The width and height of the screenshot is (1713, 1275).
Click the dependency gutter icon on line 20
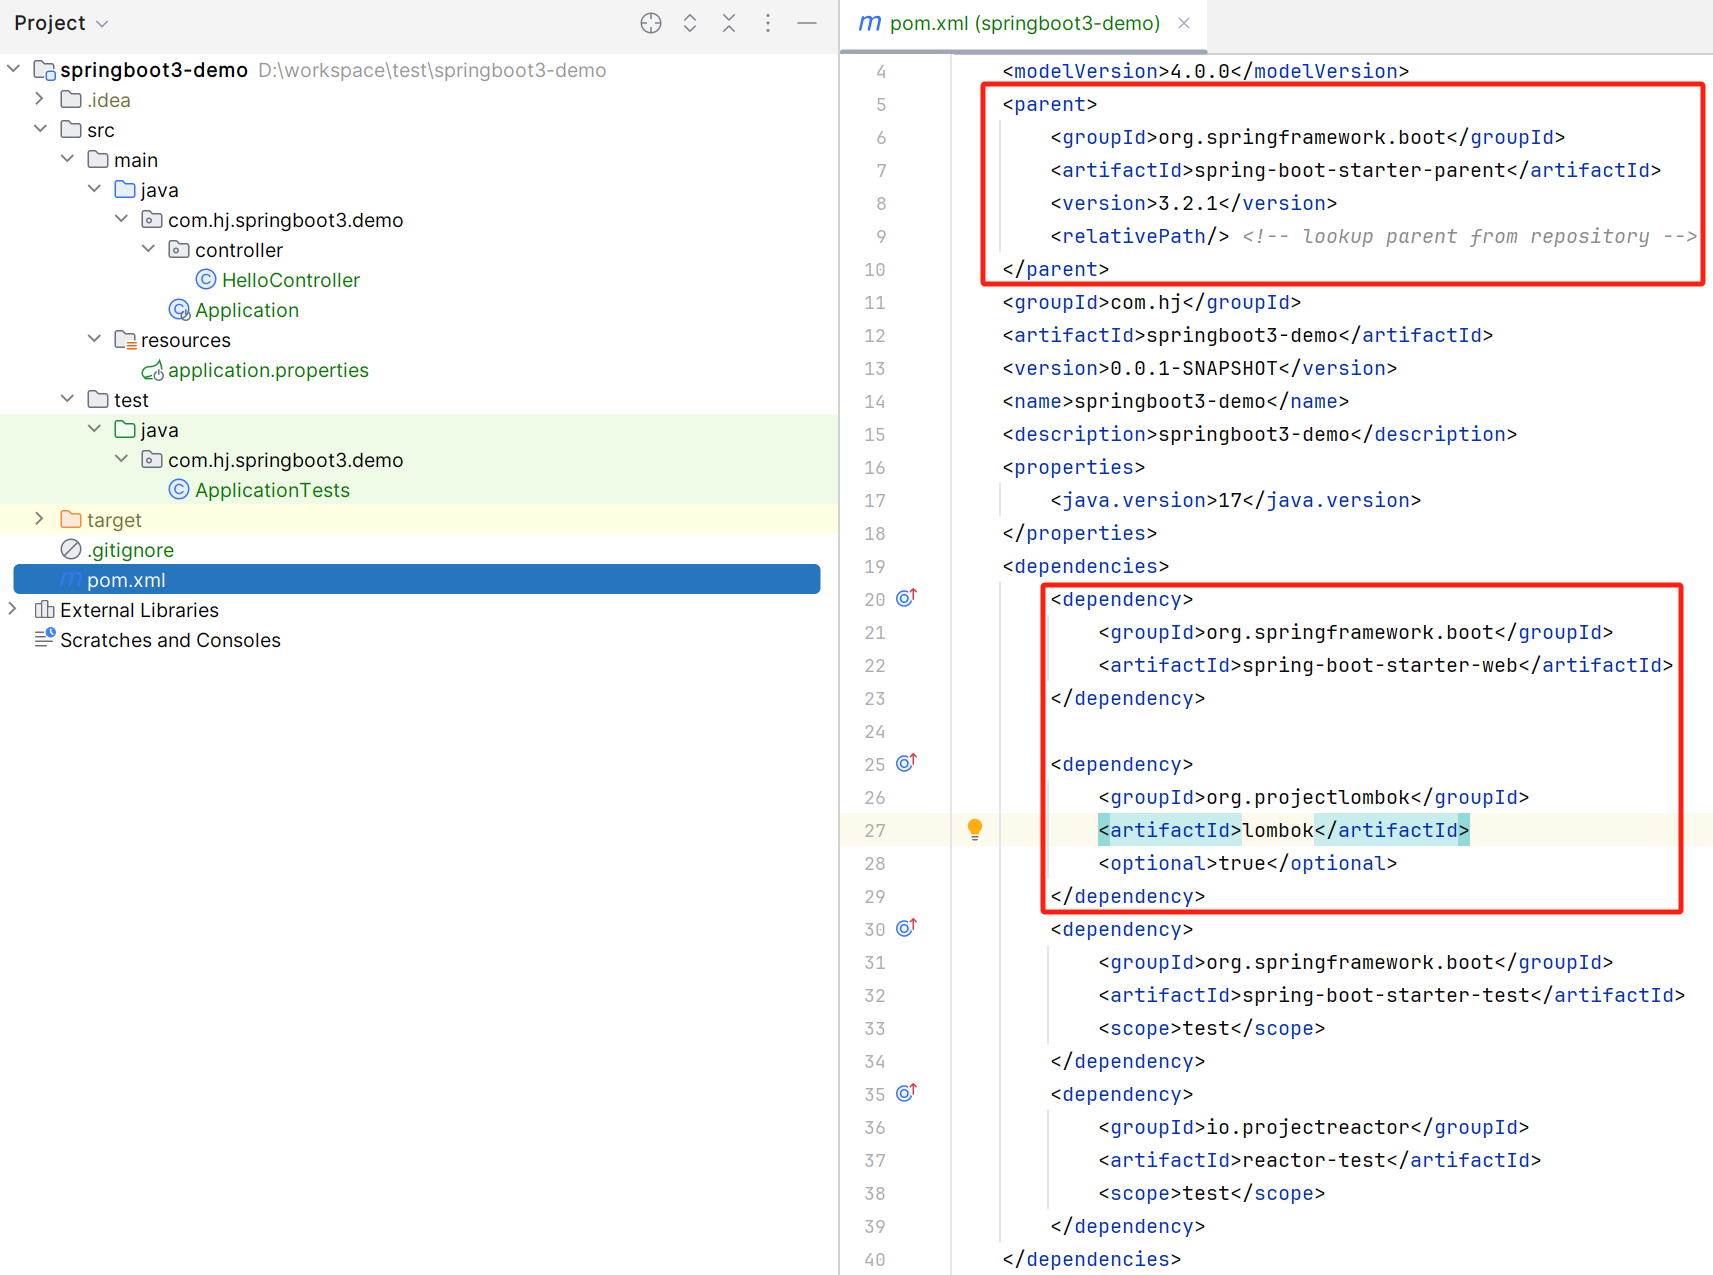coord(906,598)
